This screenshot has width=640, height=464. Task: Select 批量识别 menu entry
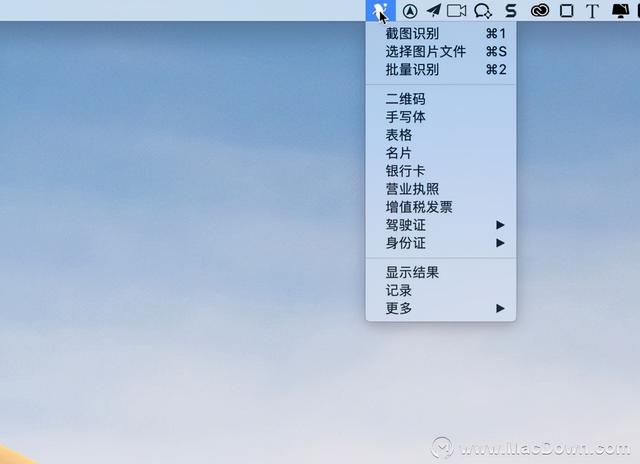click(441, 69)
